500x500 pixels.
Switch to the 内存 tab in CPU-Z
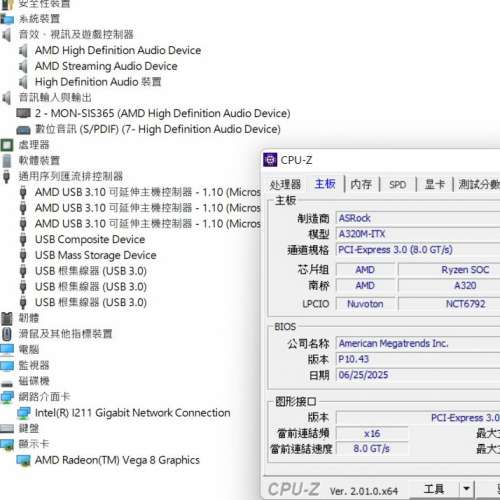pyautogui.click(x=361, y=184)
